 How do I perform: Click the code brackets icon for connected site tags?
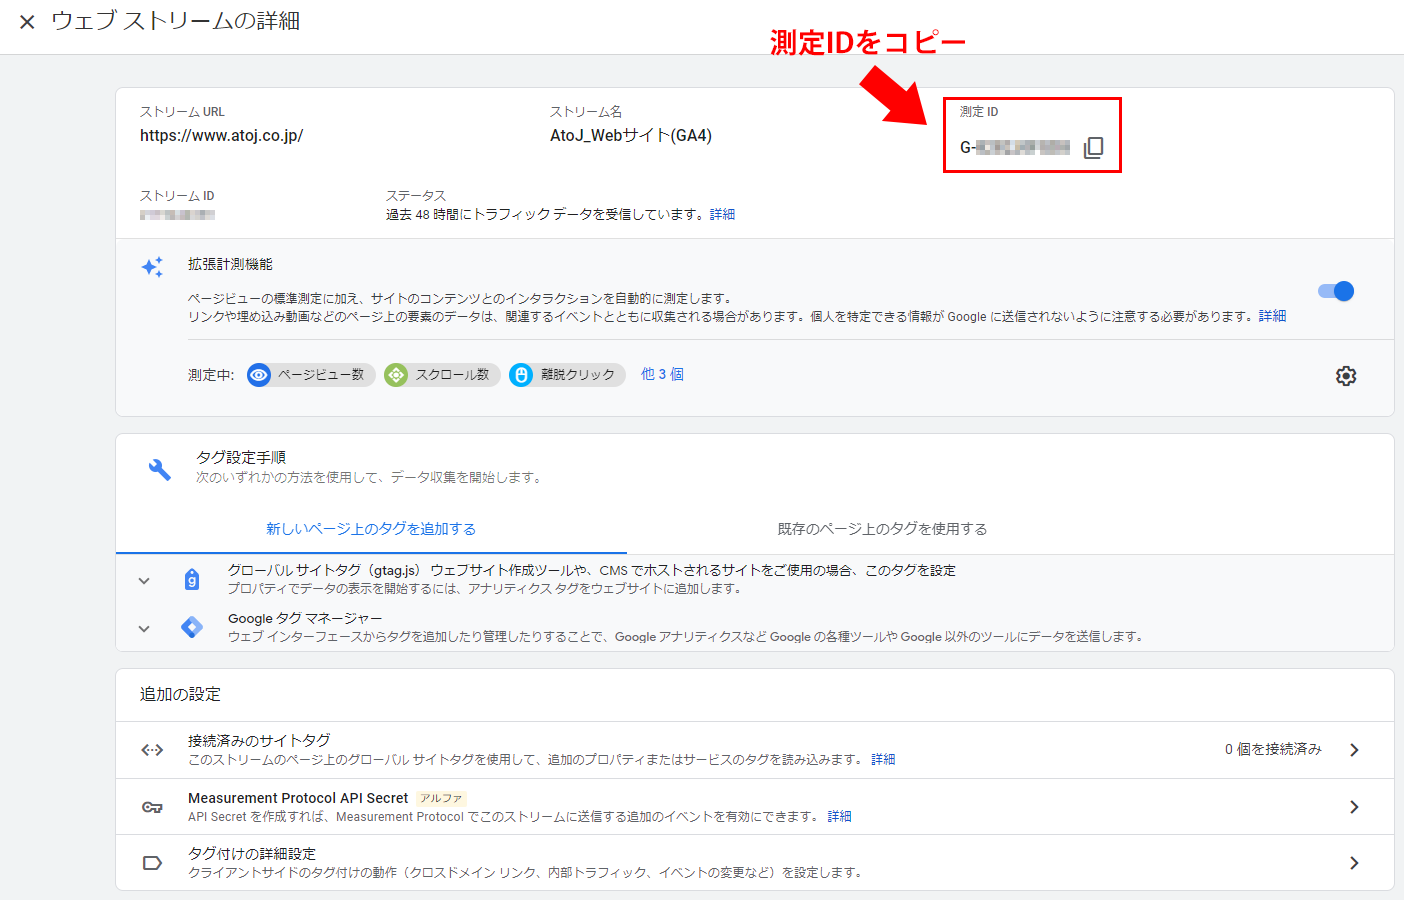pos(152,750)
